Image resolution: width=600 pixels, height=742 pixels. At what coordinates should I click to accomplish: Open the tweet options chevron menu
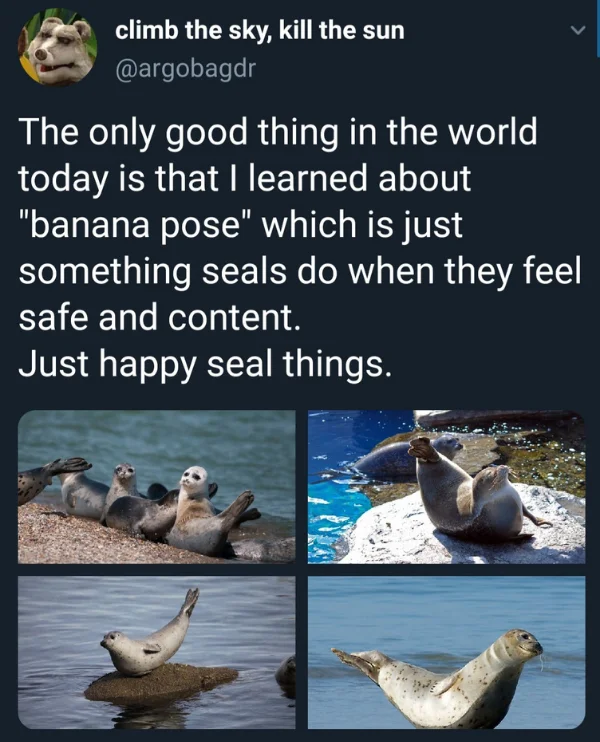577,31
